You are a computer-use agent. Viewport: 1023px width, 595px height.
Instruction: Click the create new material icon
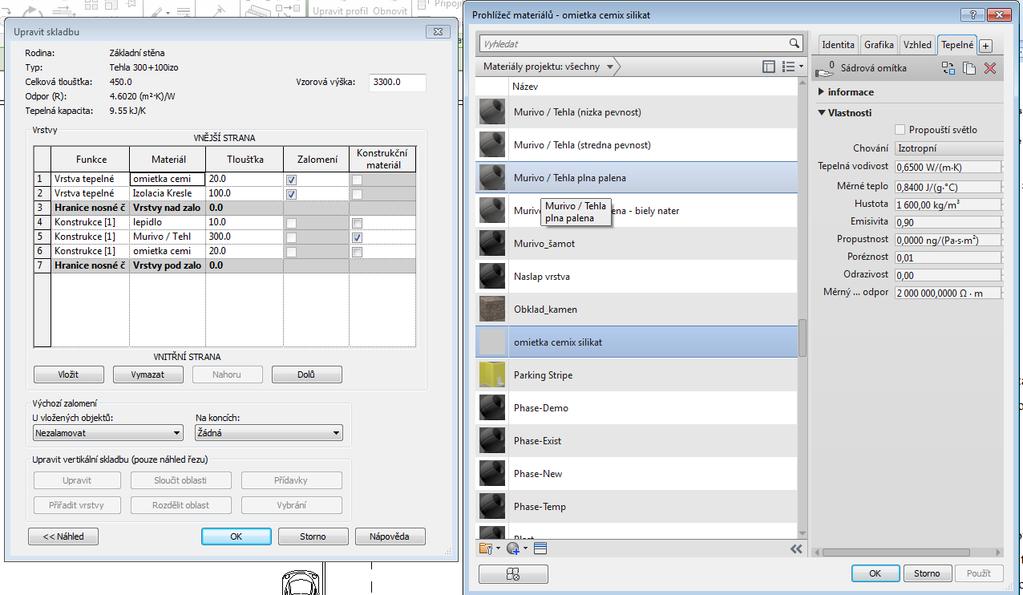(513, 549)
